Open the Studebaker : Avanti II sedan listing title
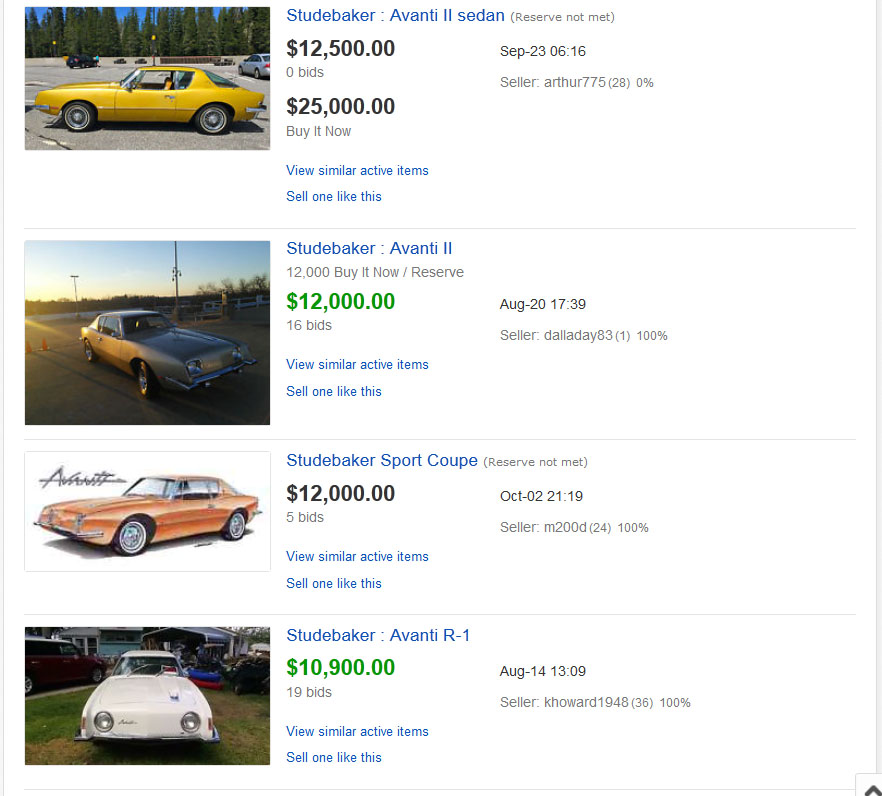882x796 pixels. click(x=395, y=16)
